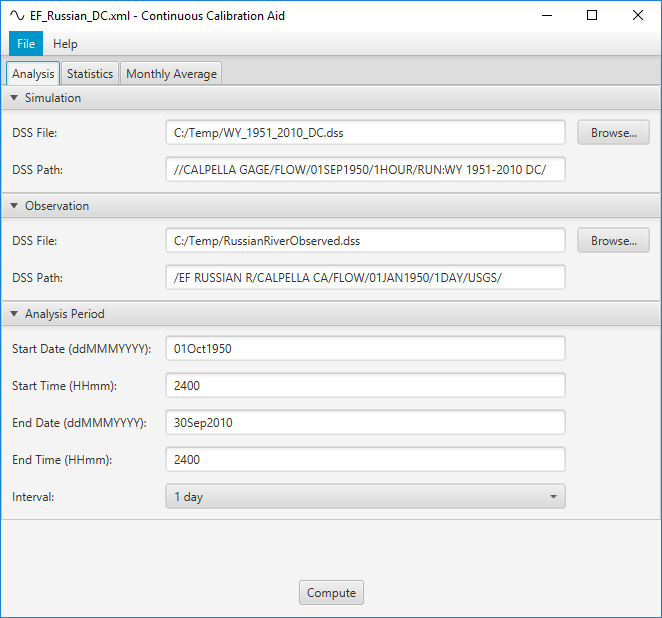Click the Simulation DSS File field
The width and height of the screenshot is (662, 618).
(x=366, y=133)
